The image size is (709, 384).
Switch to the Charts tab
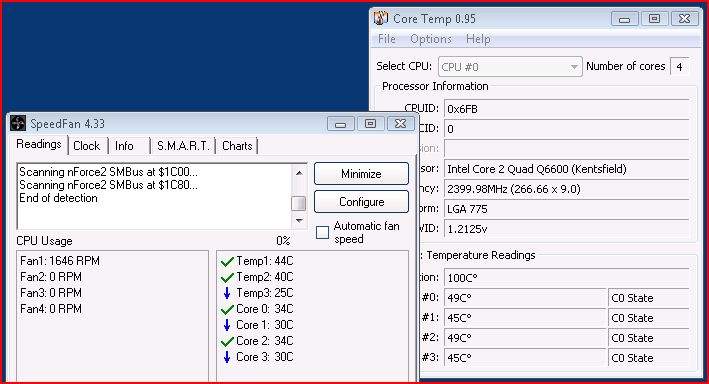(x=237, y=146)
